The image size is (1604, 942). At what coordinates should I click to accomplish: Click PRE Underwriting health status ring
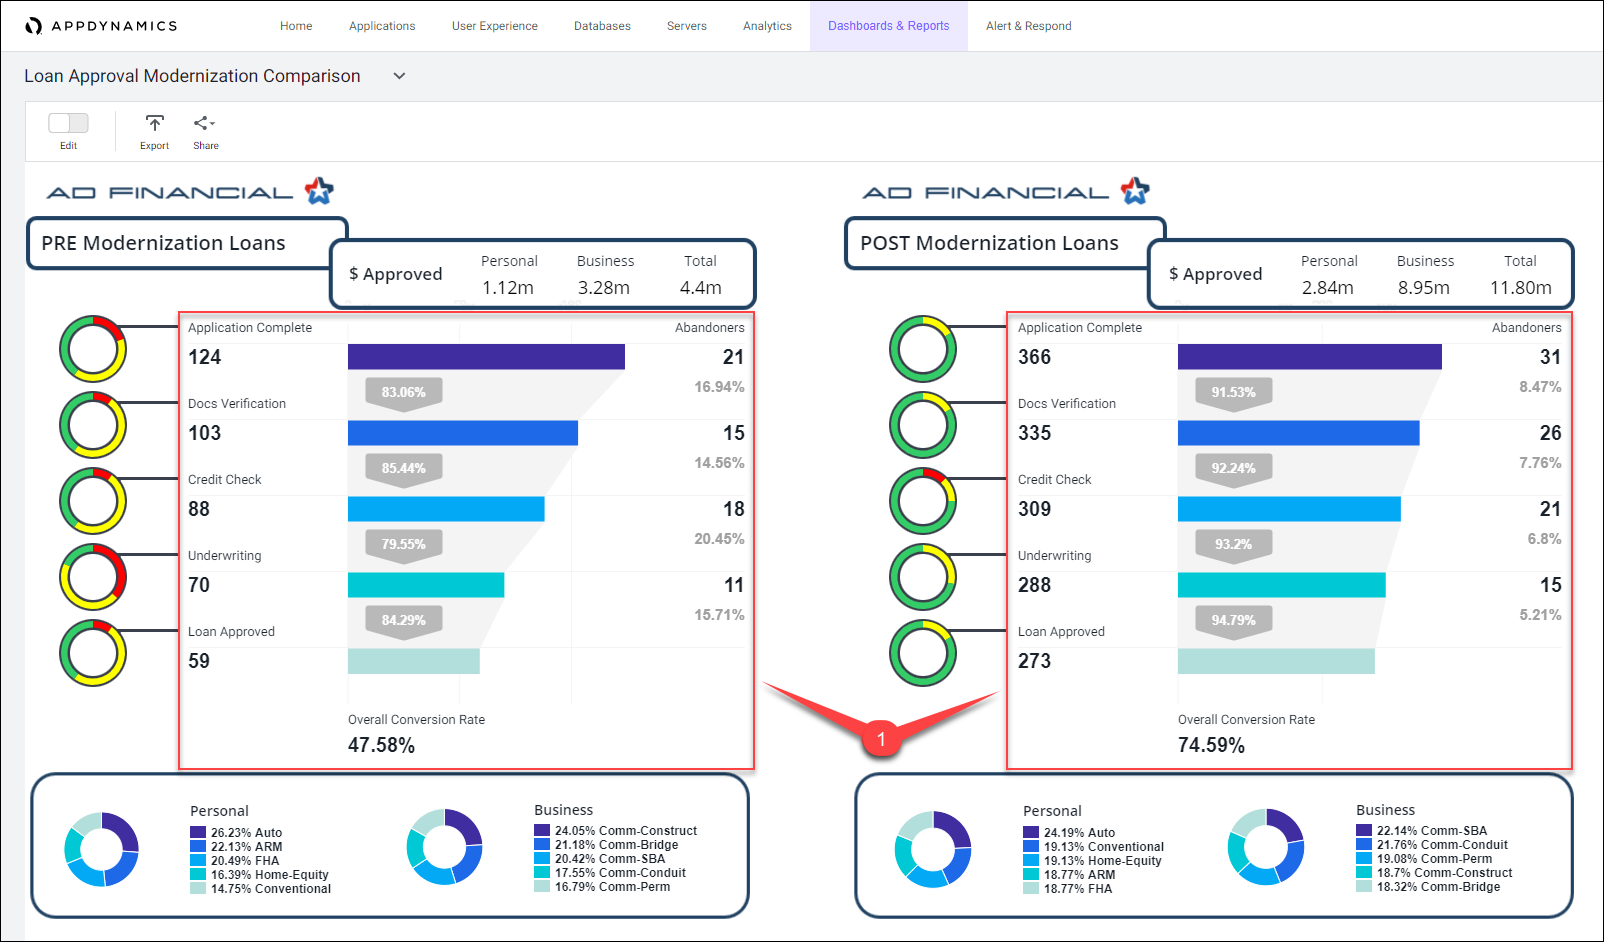(93, 577)
